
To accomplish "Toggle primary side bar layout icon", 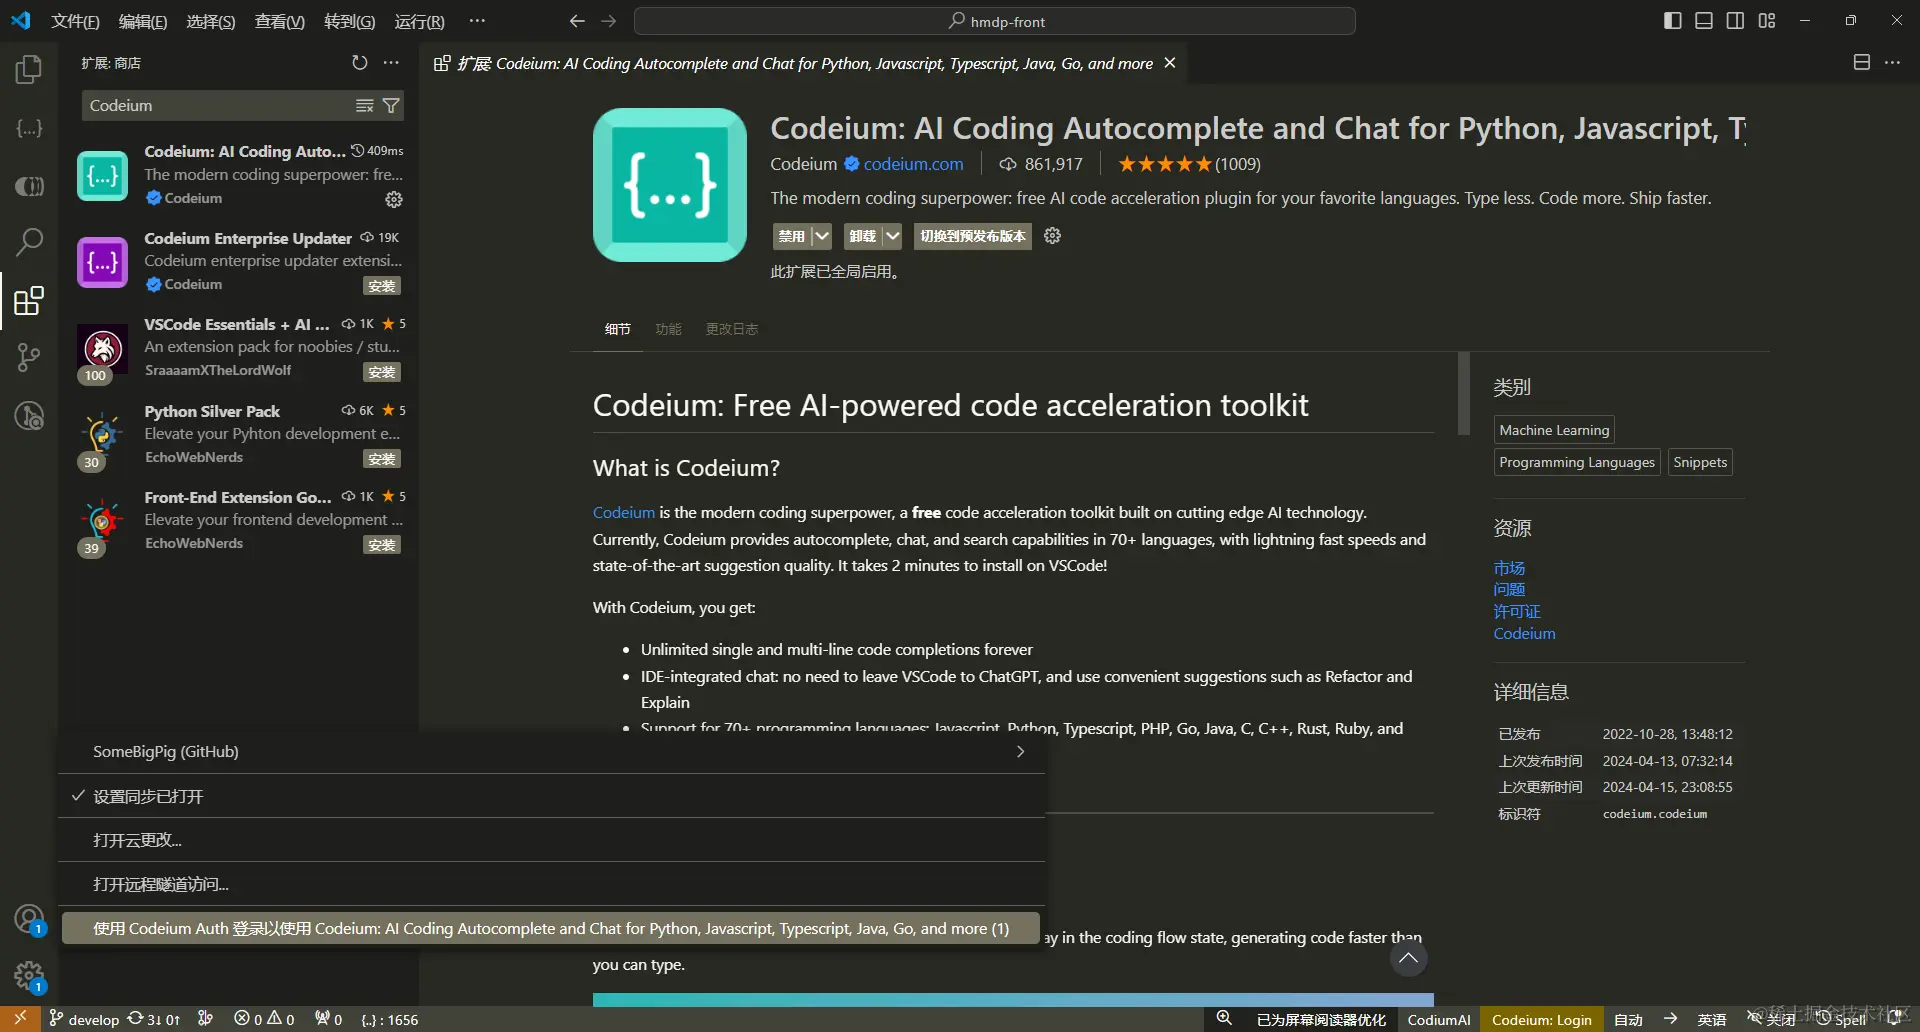I will tap(1672, 21).
